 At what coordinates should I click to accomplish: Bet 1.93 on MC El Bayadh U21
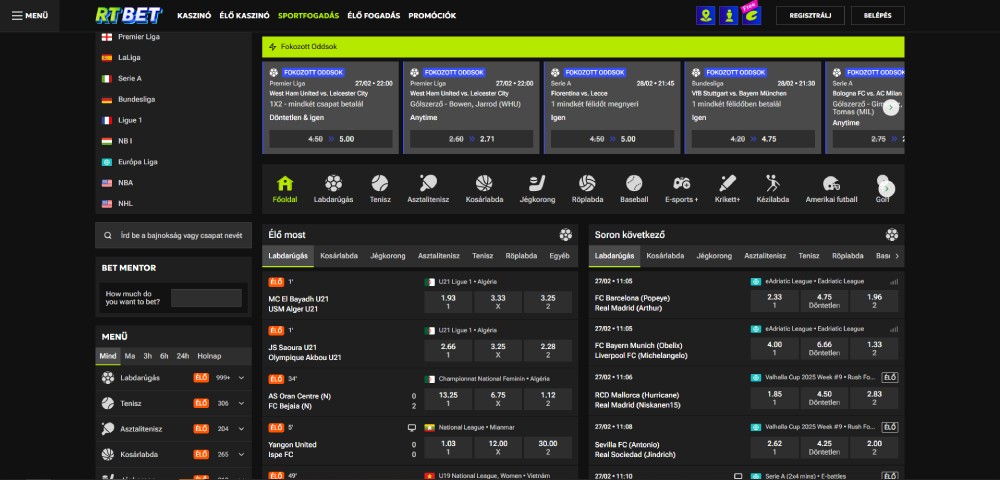click(x=448, y=302)
